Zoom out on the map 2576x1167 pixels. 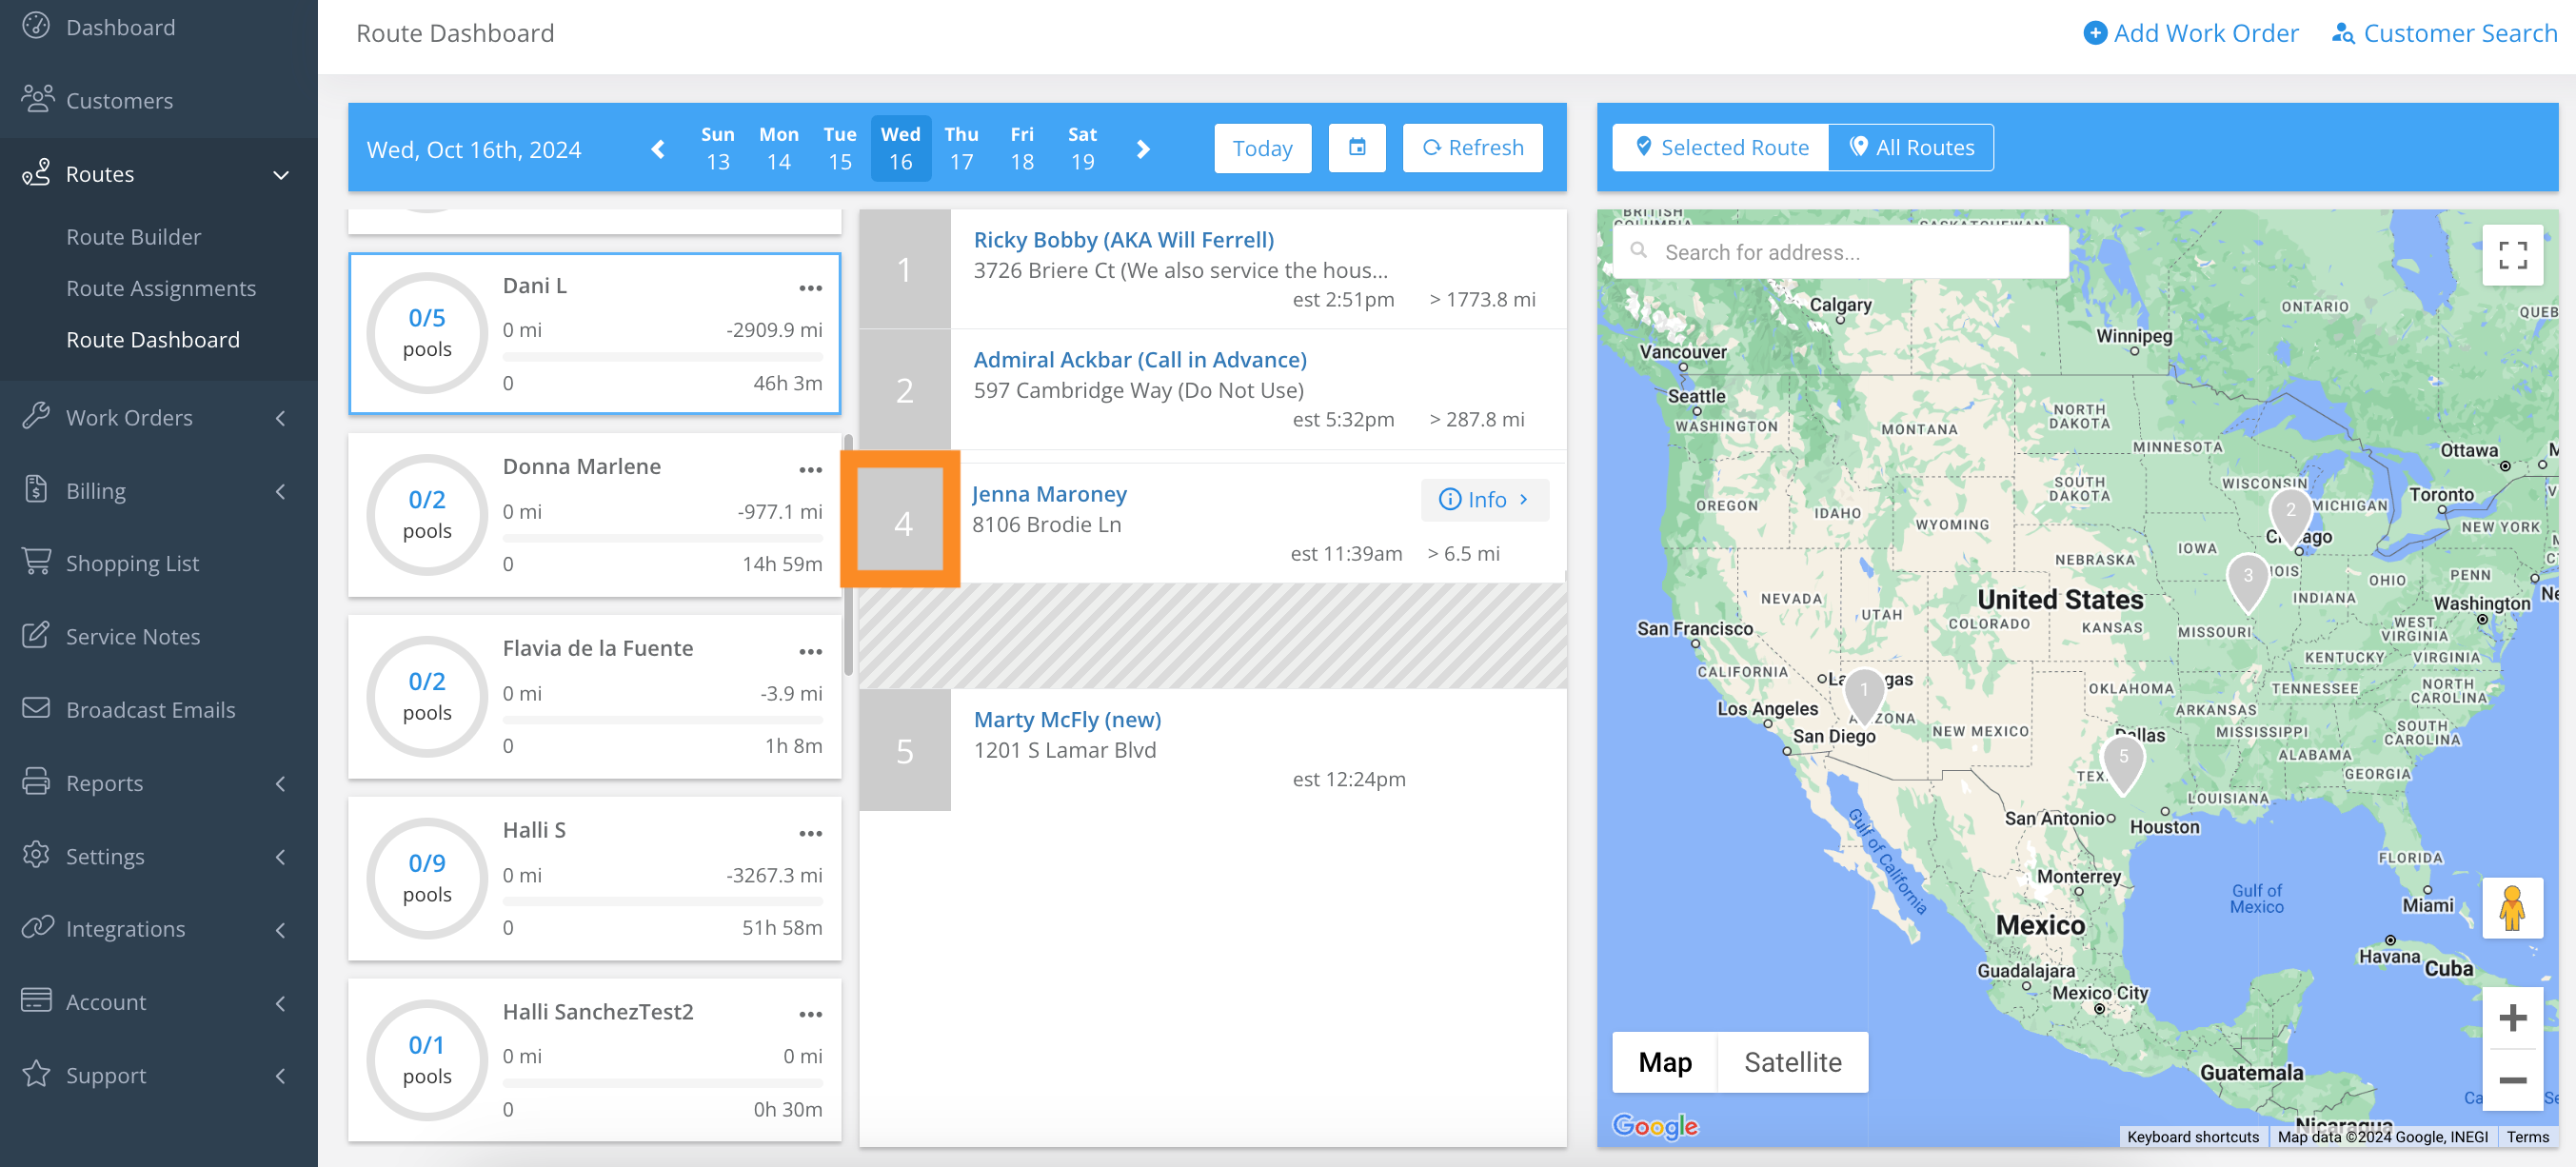click(2512, 1080)
